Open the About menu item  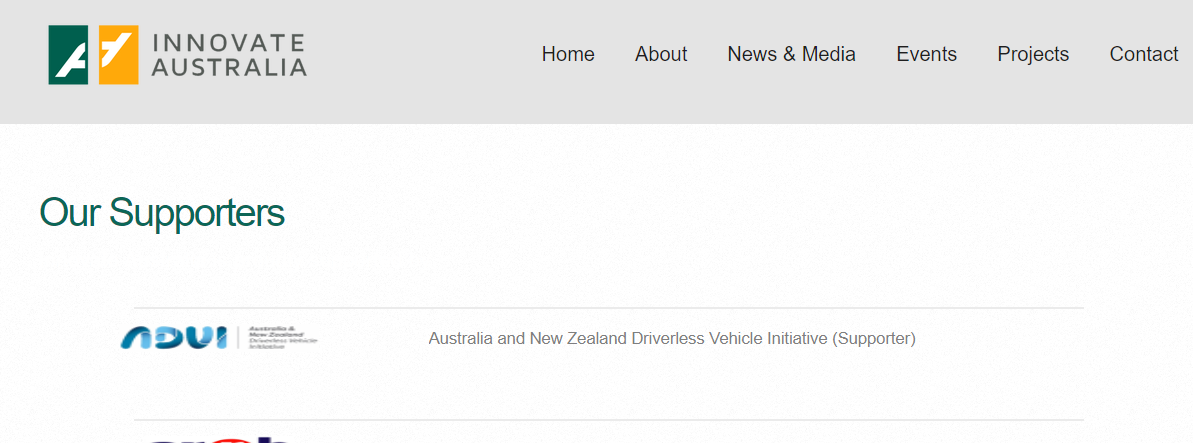[x=661, y=54]
